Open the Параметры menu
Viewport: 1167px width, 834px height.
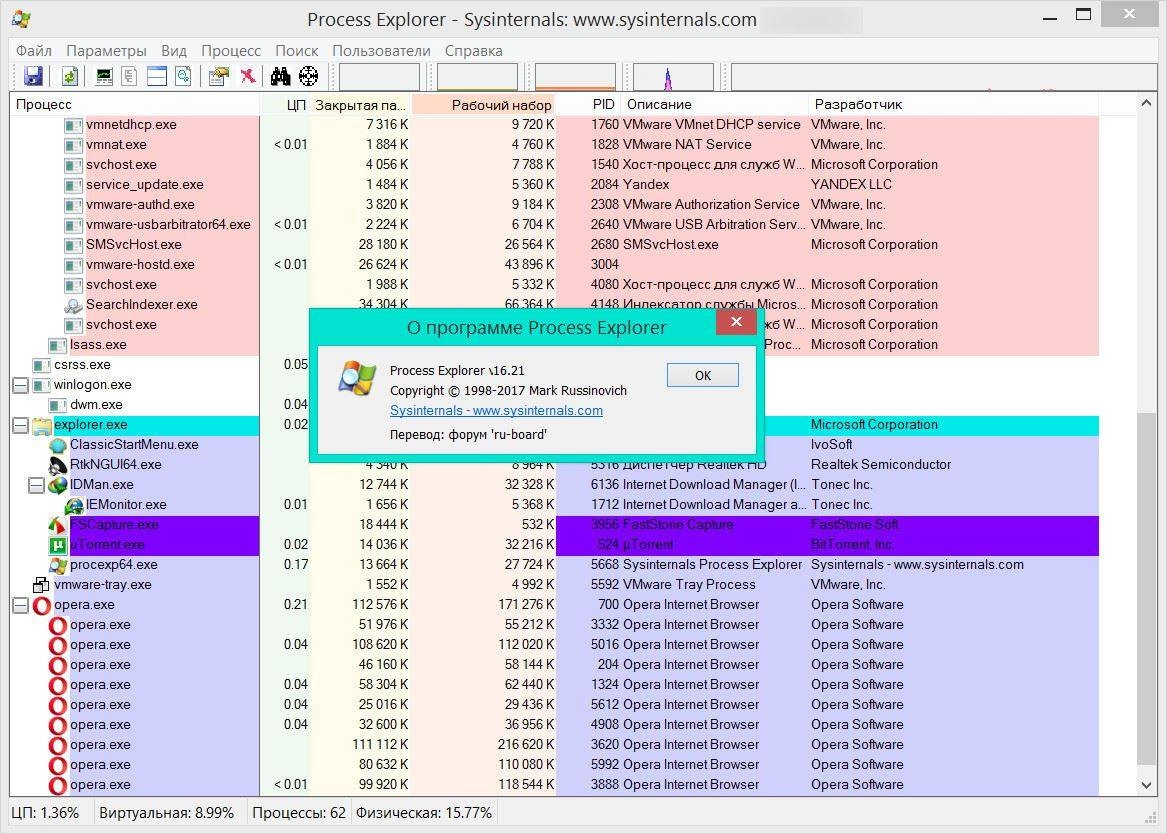(106, 51)
